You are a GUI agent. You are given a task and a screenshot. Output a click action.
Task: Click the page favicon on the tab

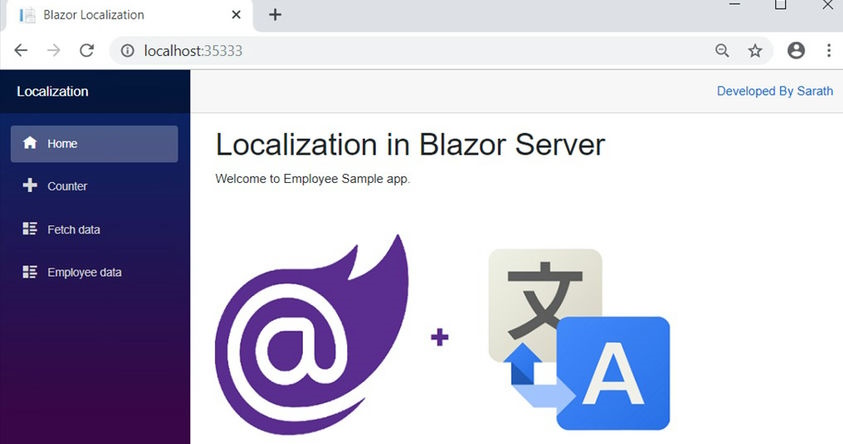coord(27,15)
